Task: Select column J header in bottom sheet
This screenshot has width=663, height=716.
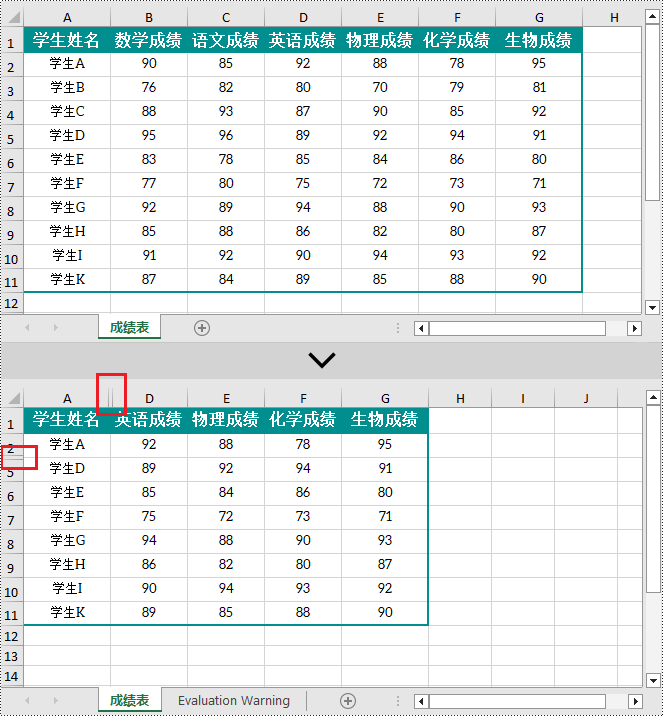Action: (x=586, y=399)
